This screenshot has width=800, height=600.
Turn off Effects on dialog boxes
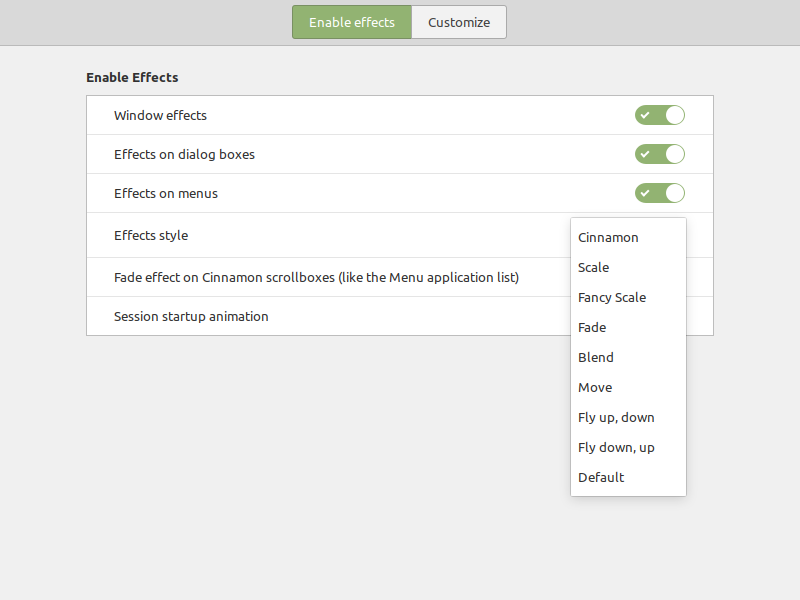click(659, 154)
